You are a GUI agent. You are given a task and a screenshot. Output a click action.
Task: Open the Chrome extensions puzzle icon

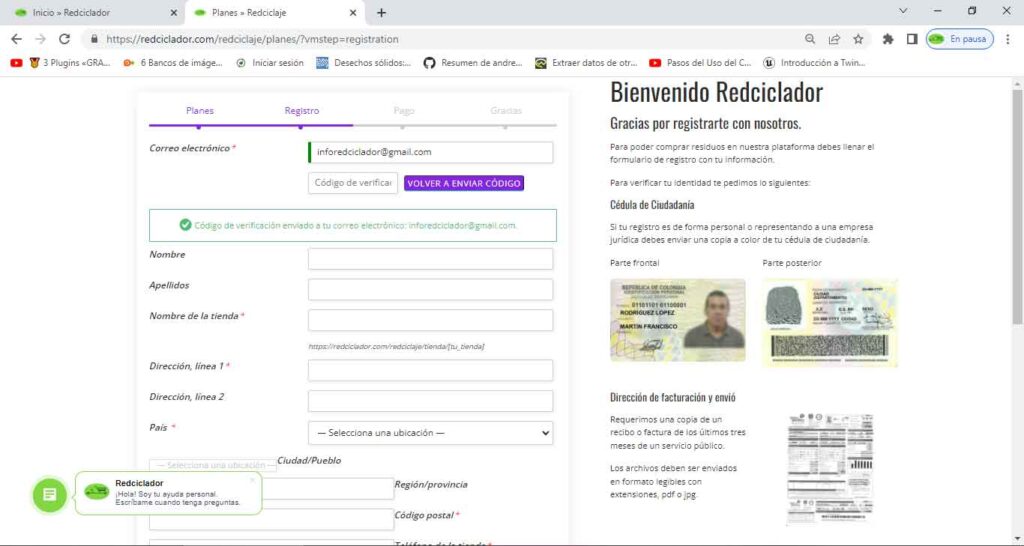coord(888,39)
